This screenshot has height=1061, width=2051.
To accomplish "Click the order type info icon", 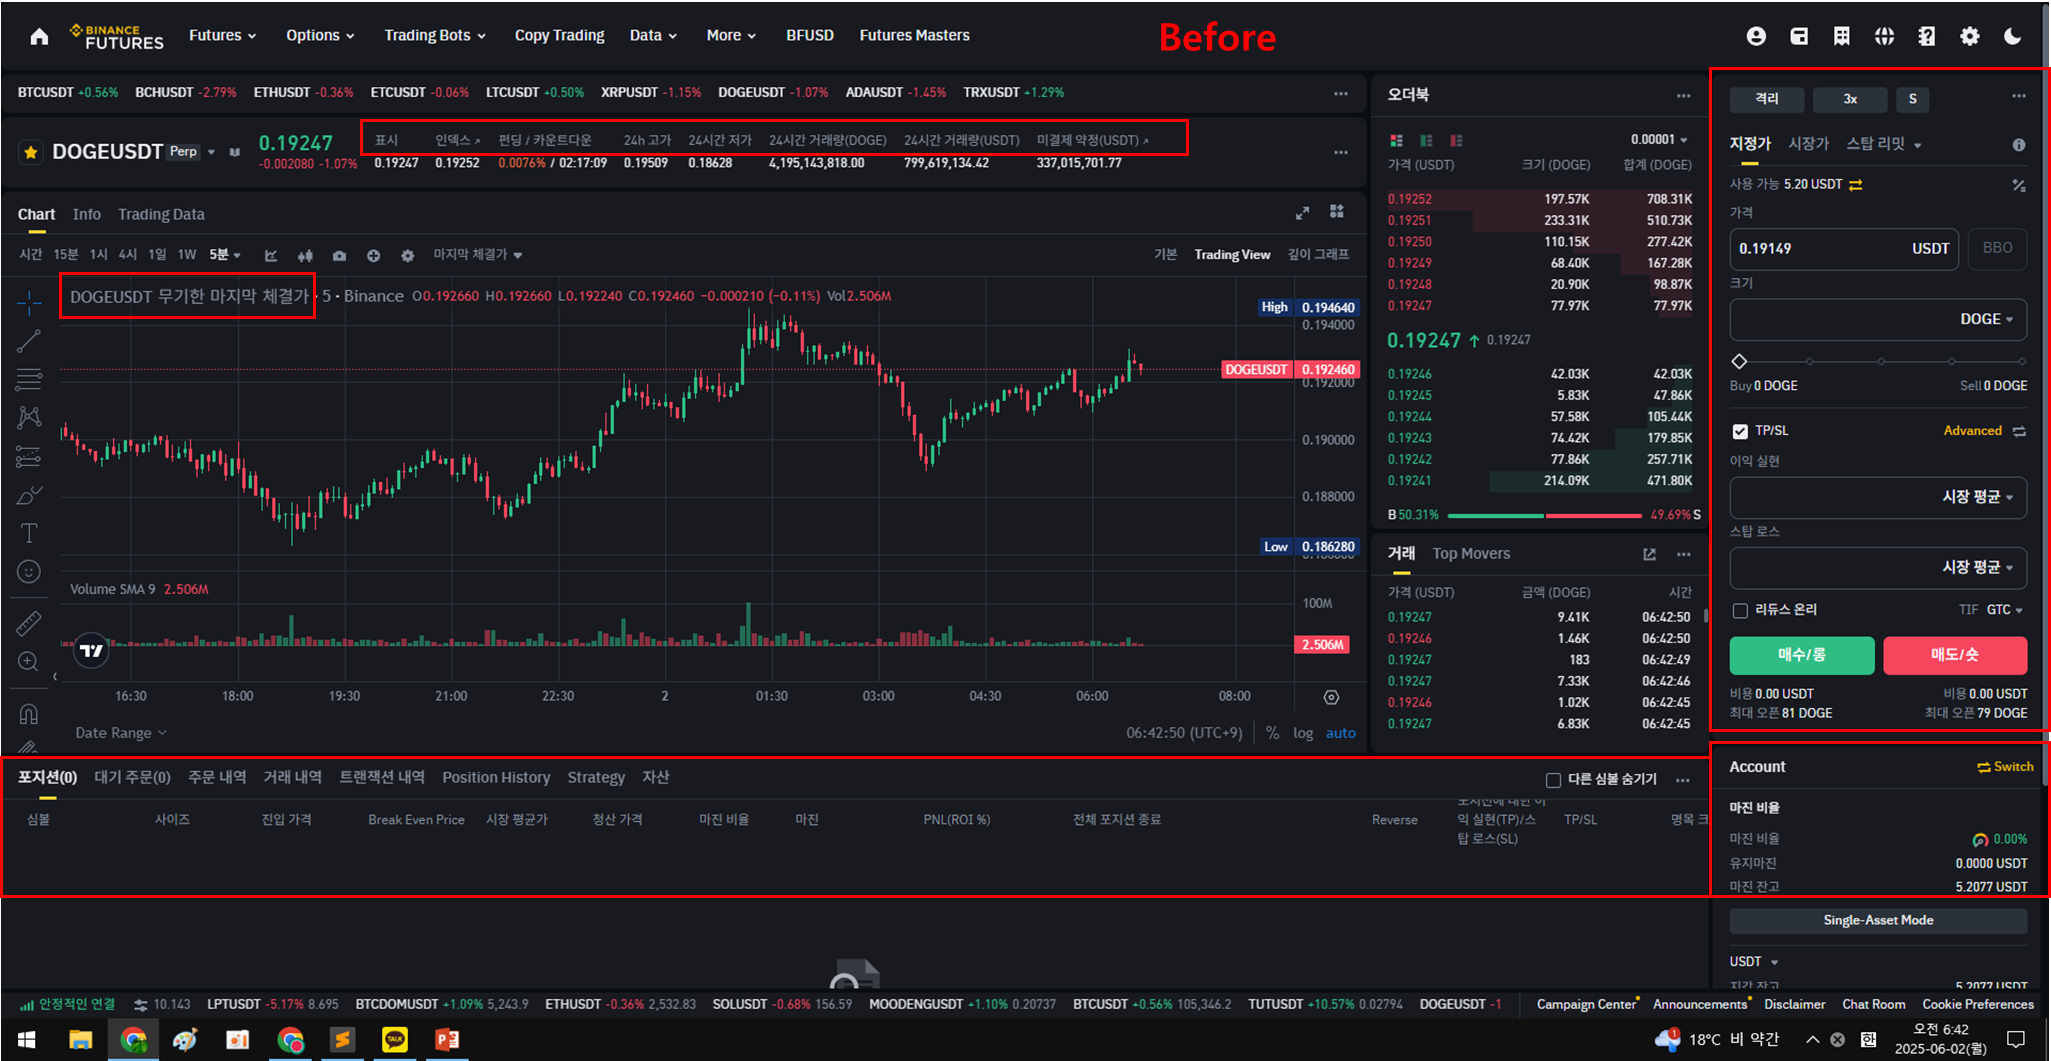I will pyautogui.click(x=2019, y=145).
